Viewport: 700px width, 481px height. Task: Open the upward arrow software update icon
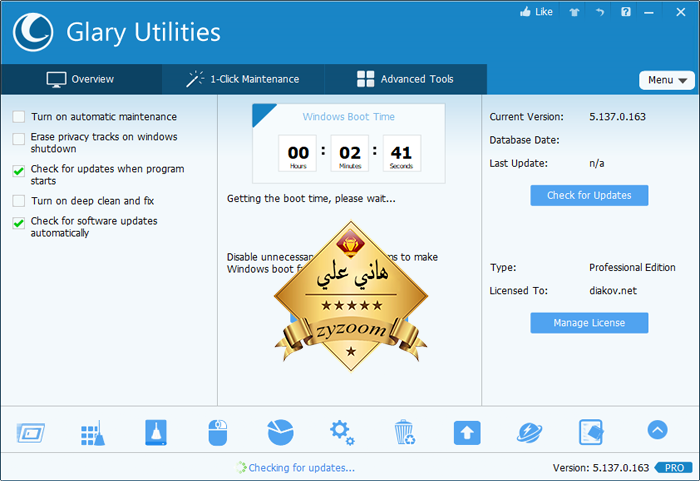pyautogui.click(x=467, y=433)
